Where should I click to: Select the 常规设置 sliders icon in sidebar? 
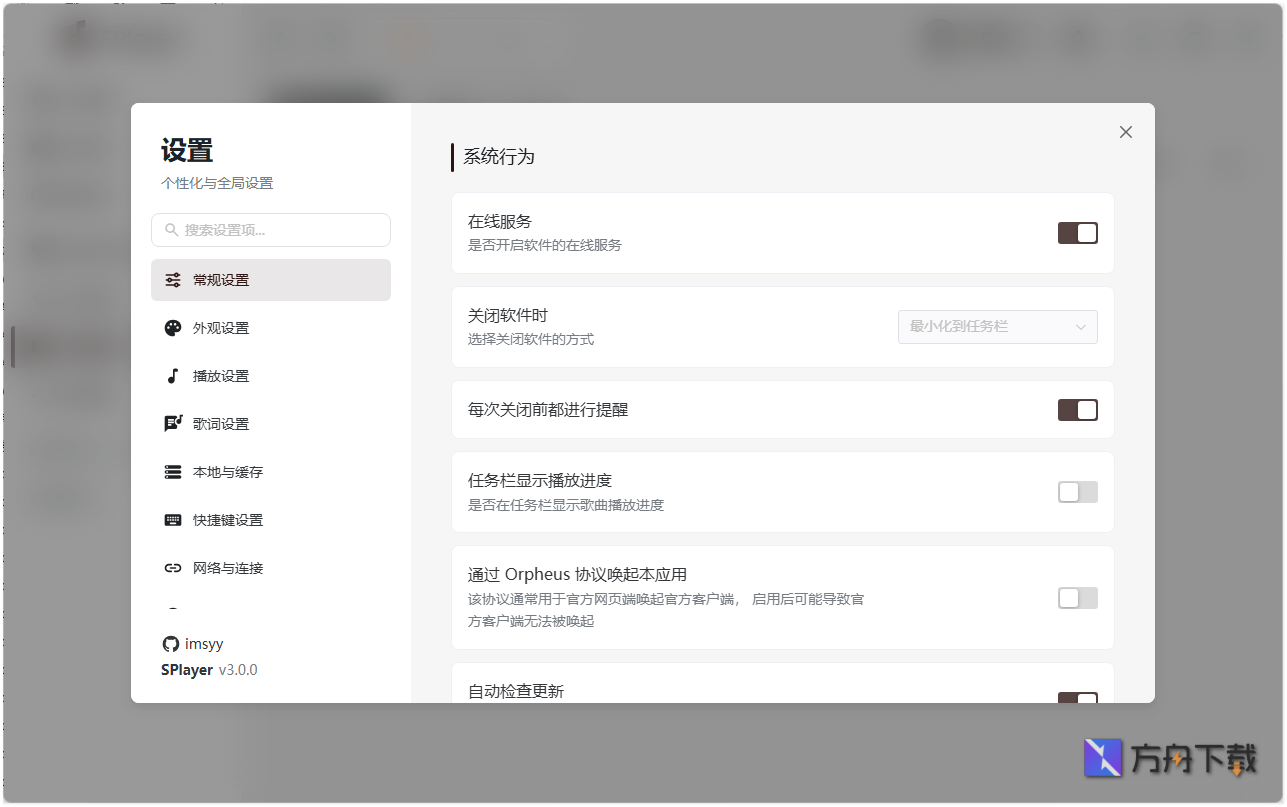[172, 280]
